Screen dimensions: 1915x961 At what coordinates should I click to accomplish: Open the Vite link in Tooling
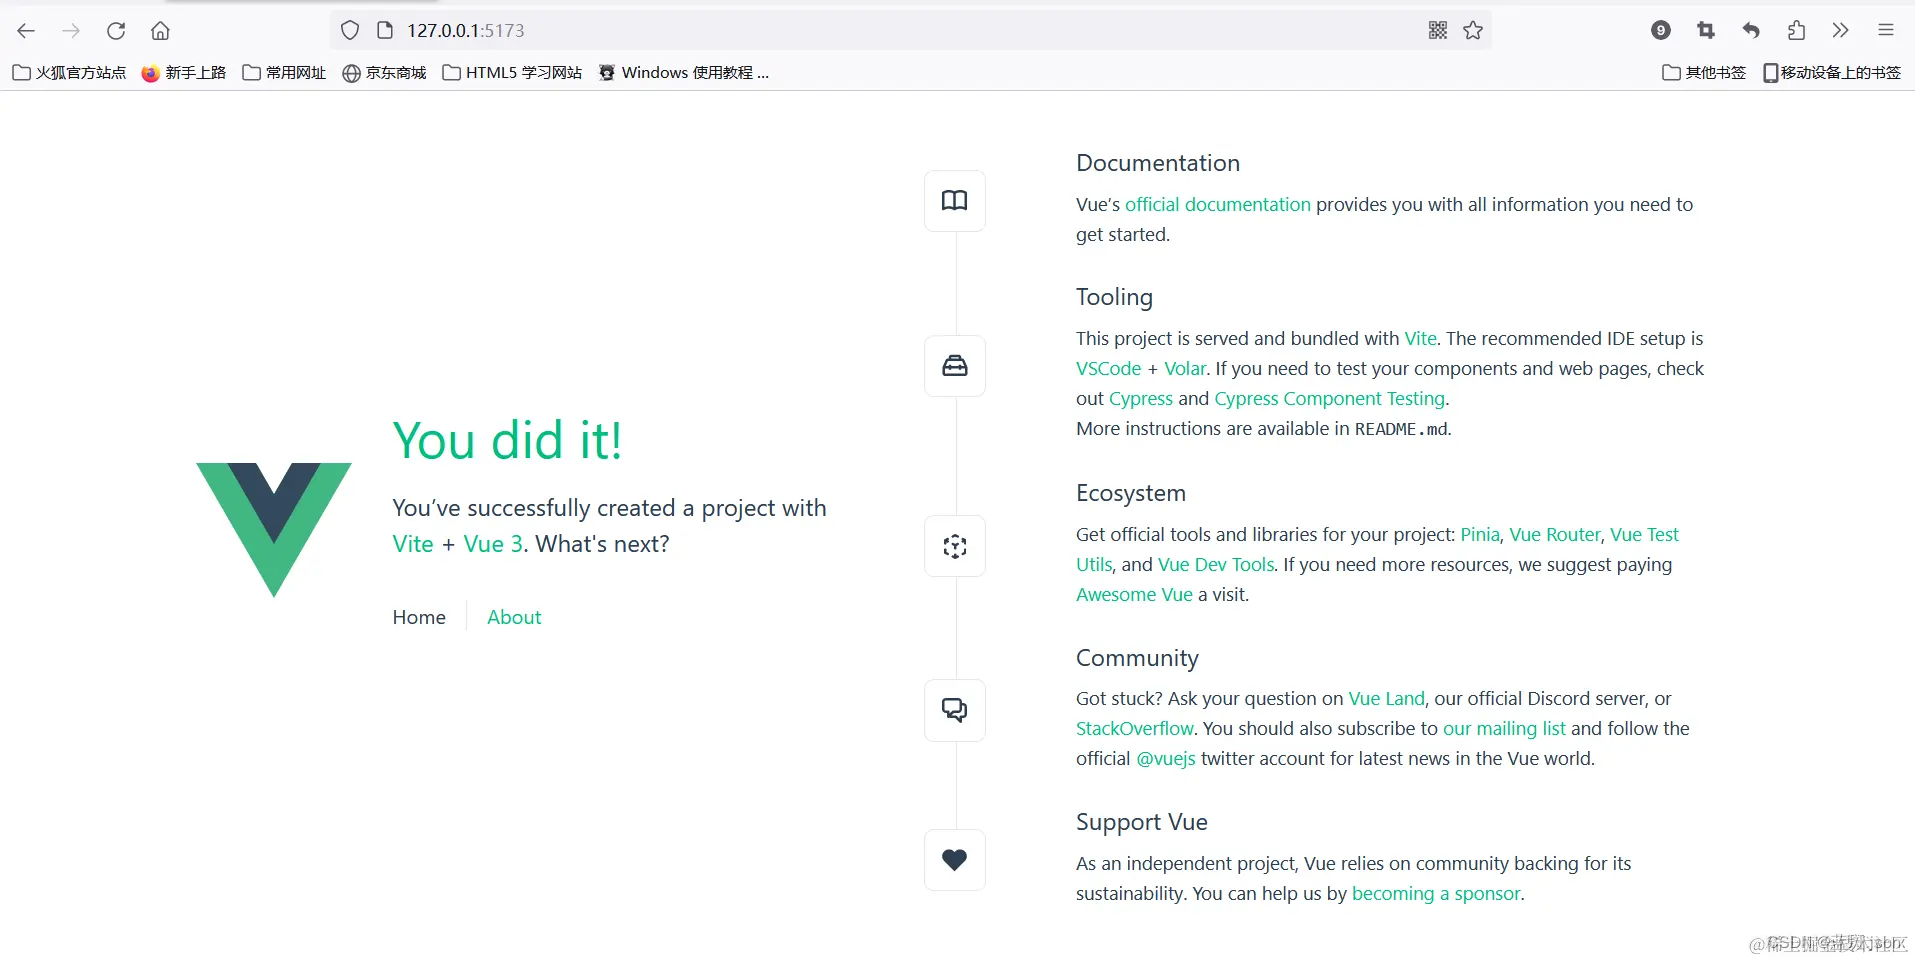click(x=1420, y=339)
